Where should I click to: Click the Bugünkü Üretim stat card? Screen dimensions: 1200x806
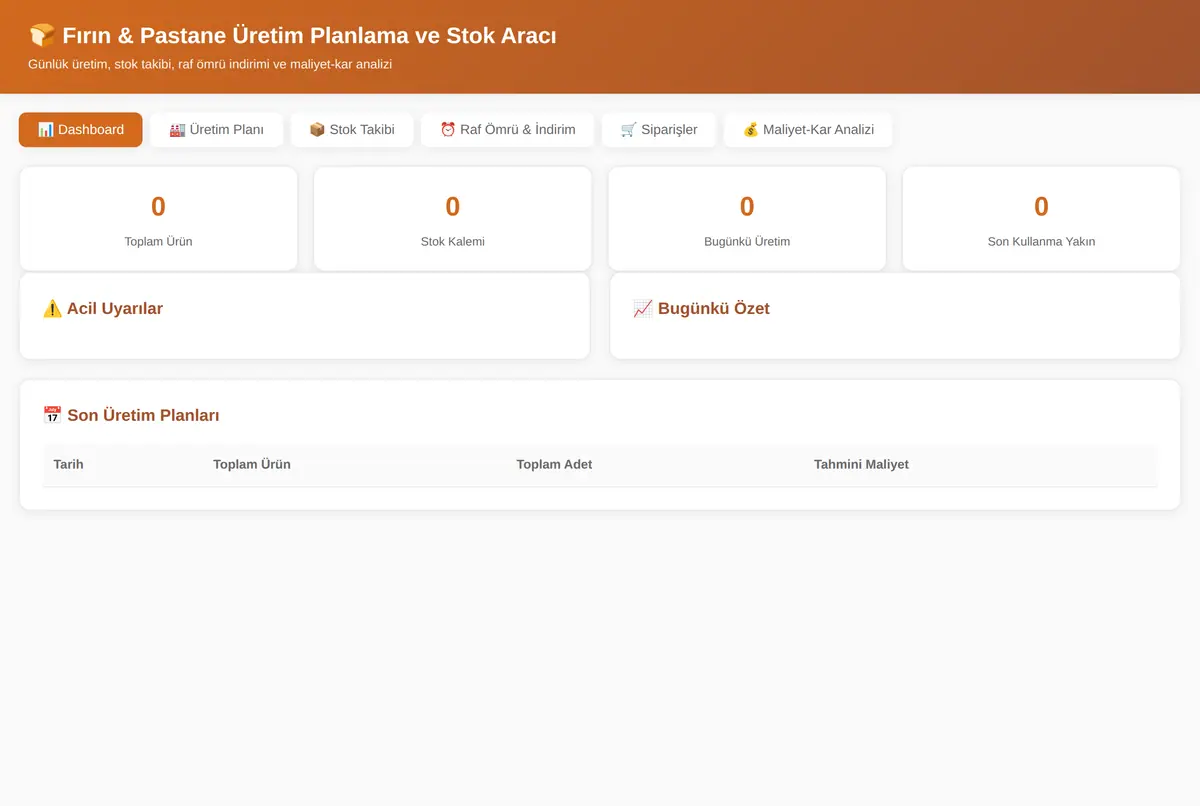747,218
